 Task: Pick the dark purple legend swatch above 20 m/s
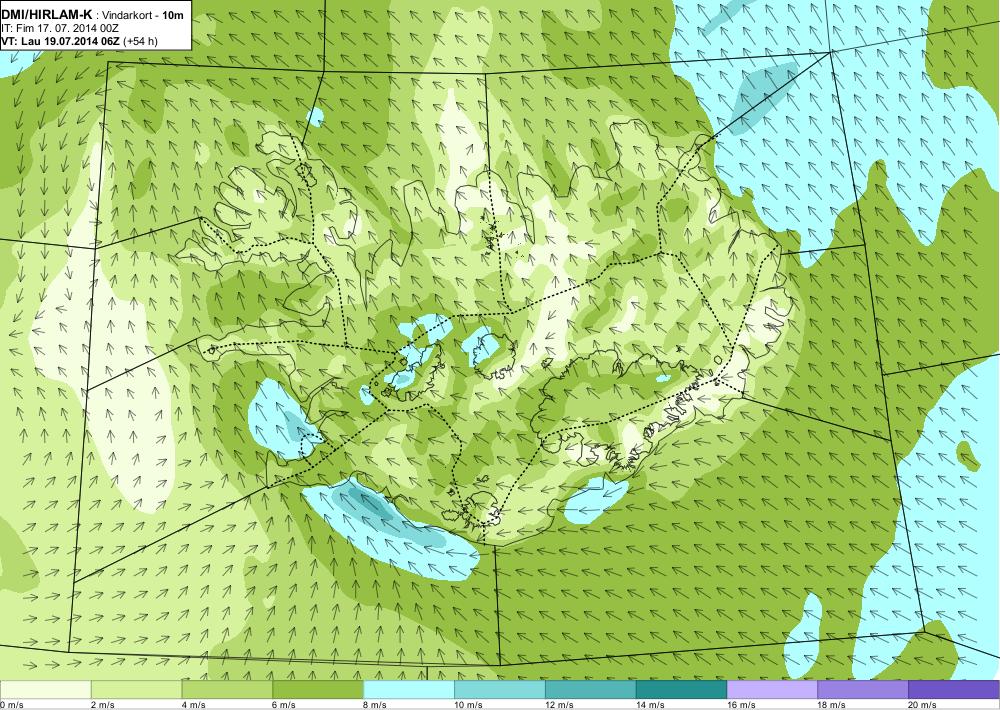[954, 690]
